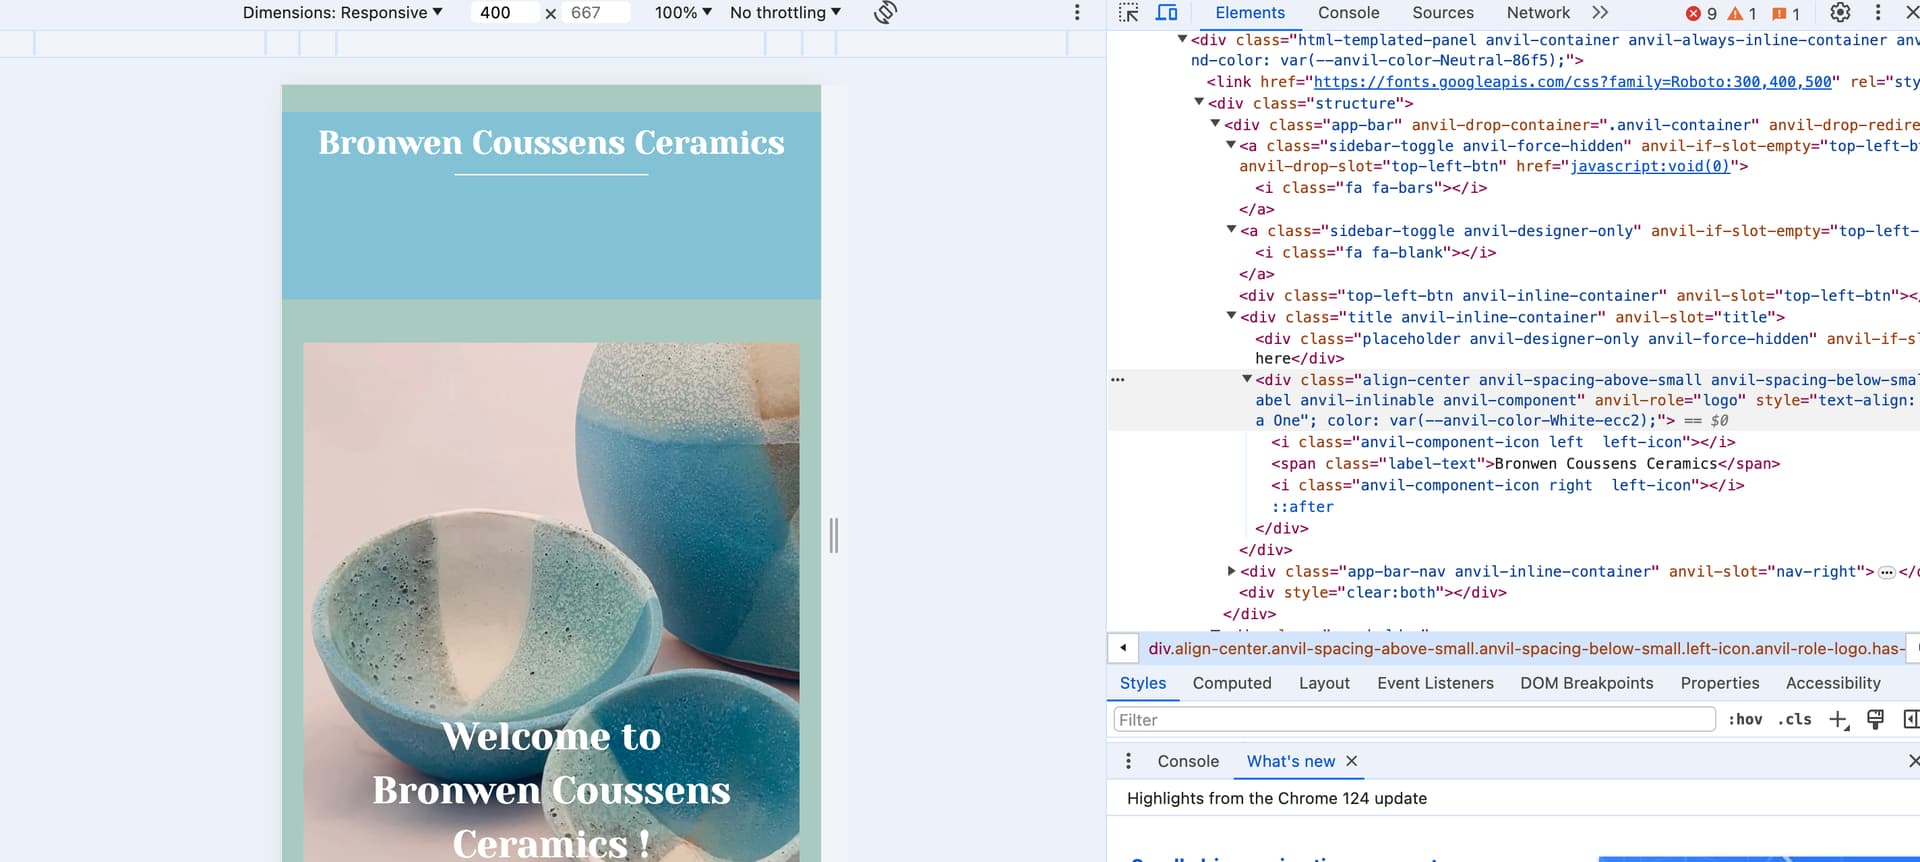Select the Computed pane tab
Image resolution: width=1920 pixels, height=862 pixels.
click(x=1232, y=683)
